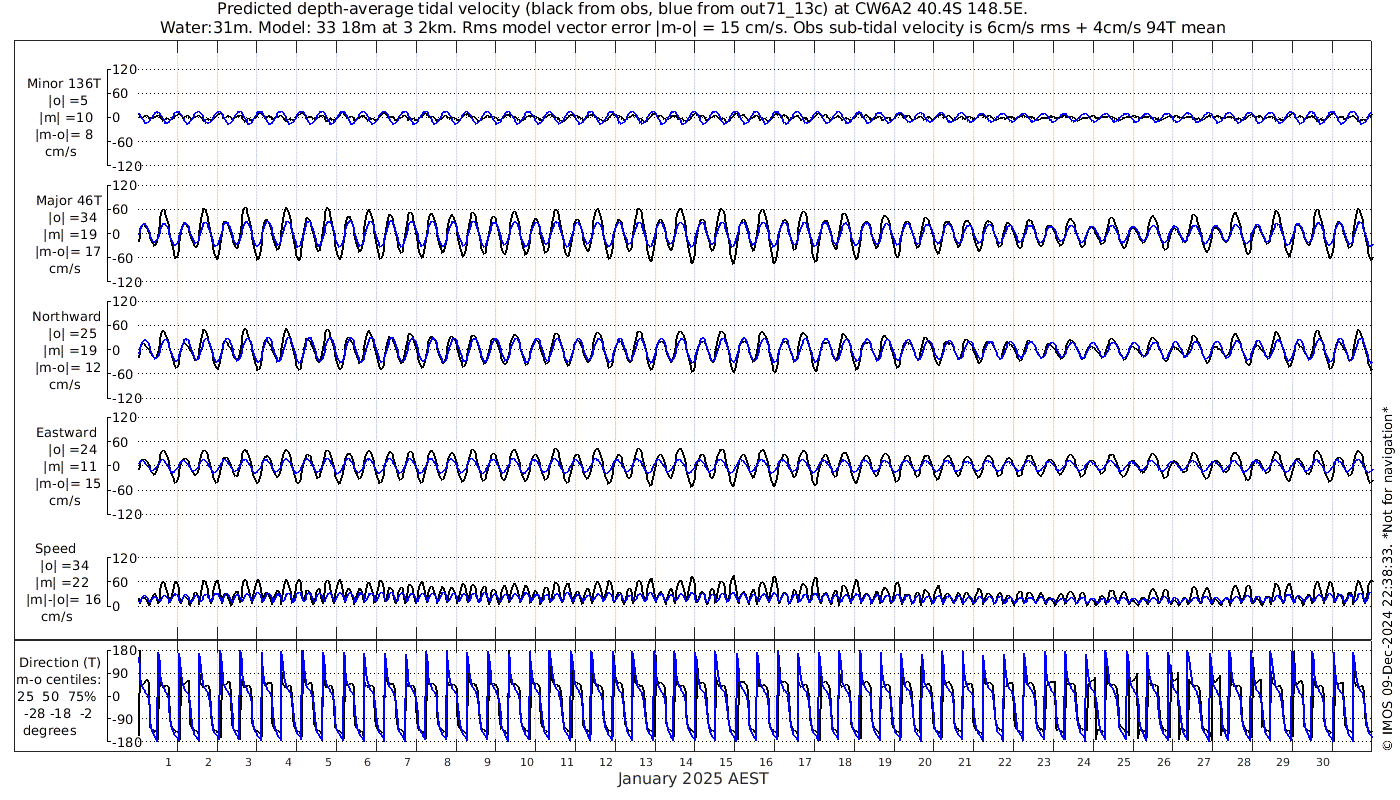Image resolution: width=1400 pixels, height=800 pixels.
Task: Select "|m|-|o|= 16" in the Speed panel
Action: tap(62, 600)
